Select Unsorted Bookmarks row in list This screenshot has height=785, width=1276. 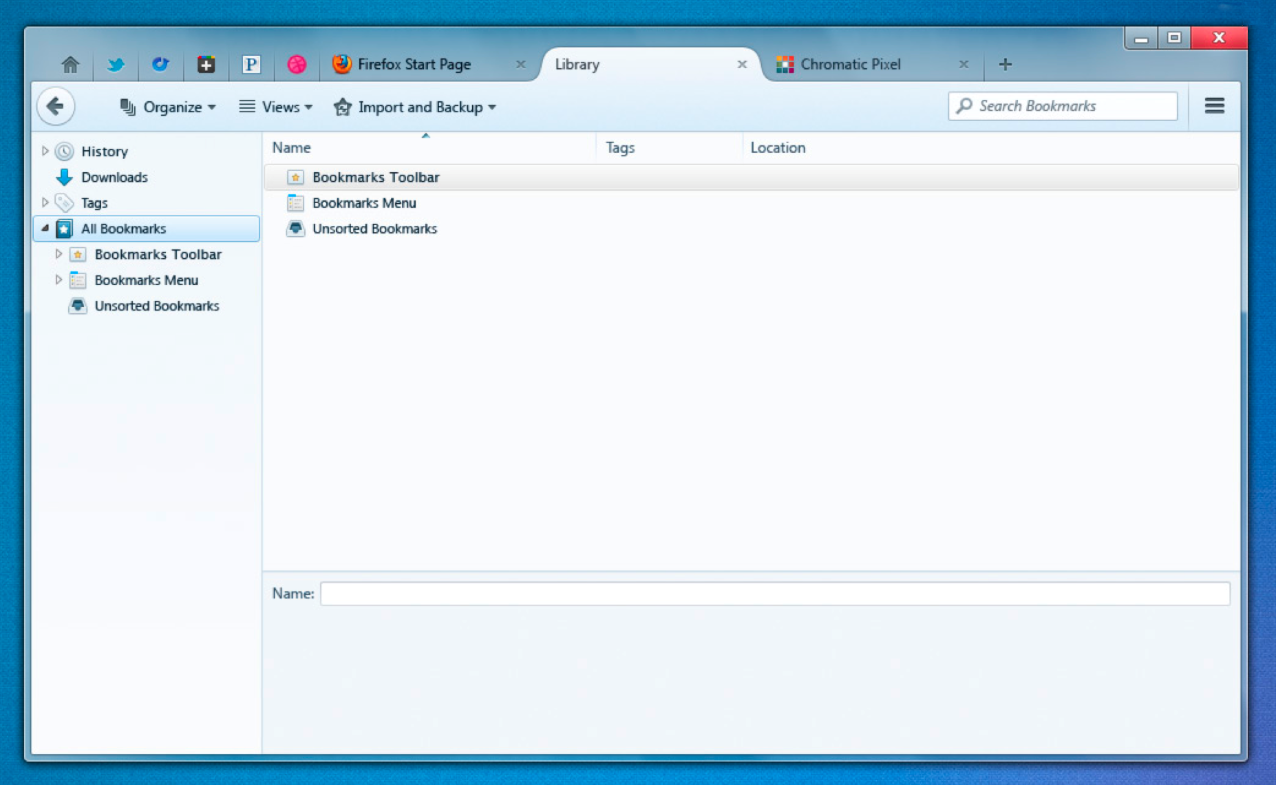coord(751,229)
